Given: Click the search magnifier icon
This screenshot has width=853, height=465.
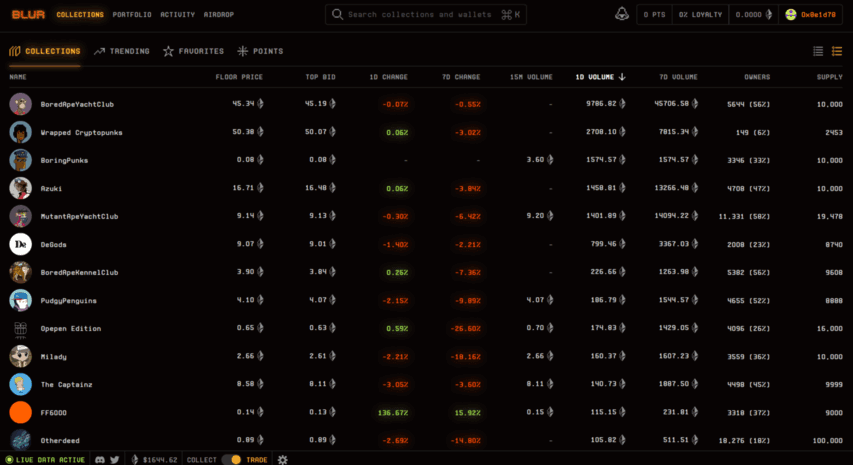Looking at the screenshot, I should tap(337, 14).
